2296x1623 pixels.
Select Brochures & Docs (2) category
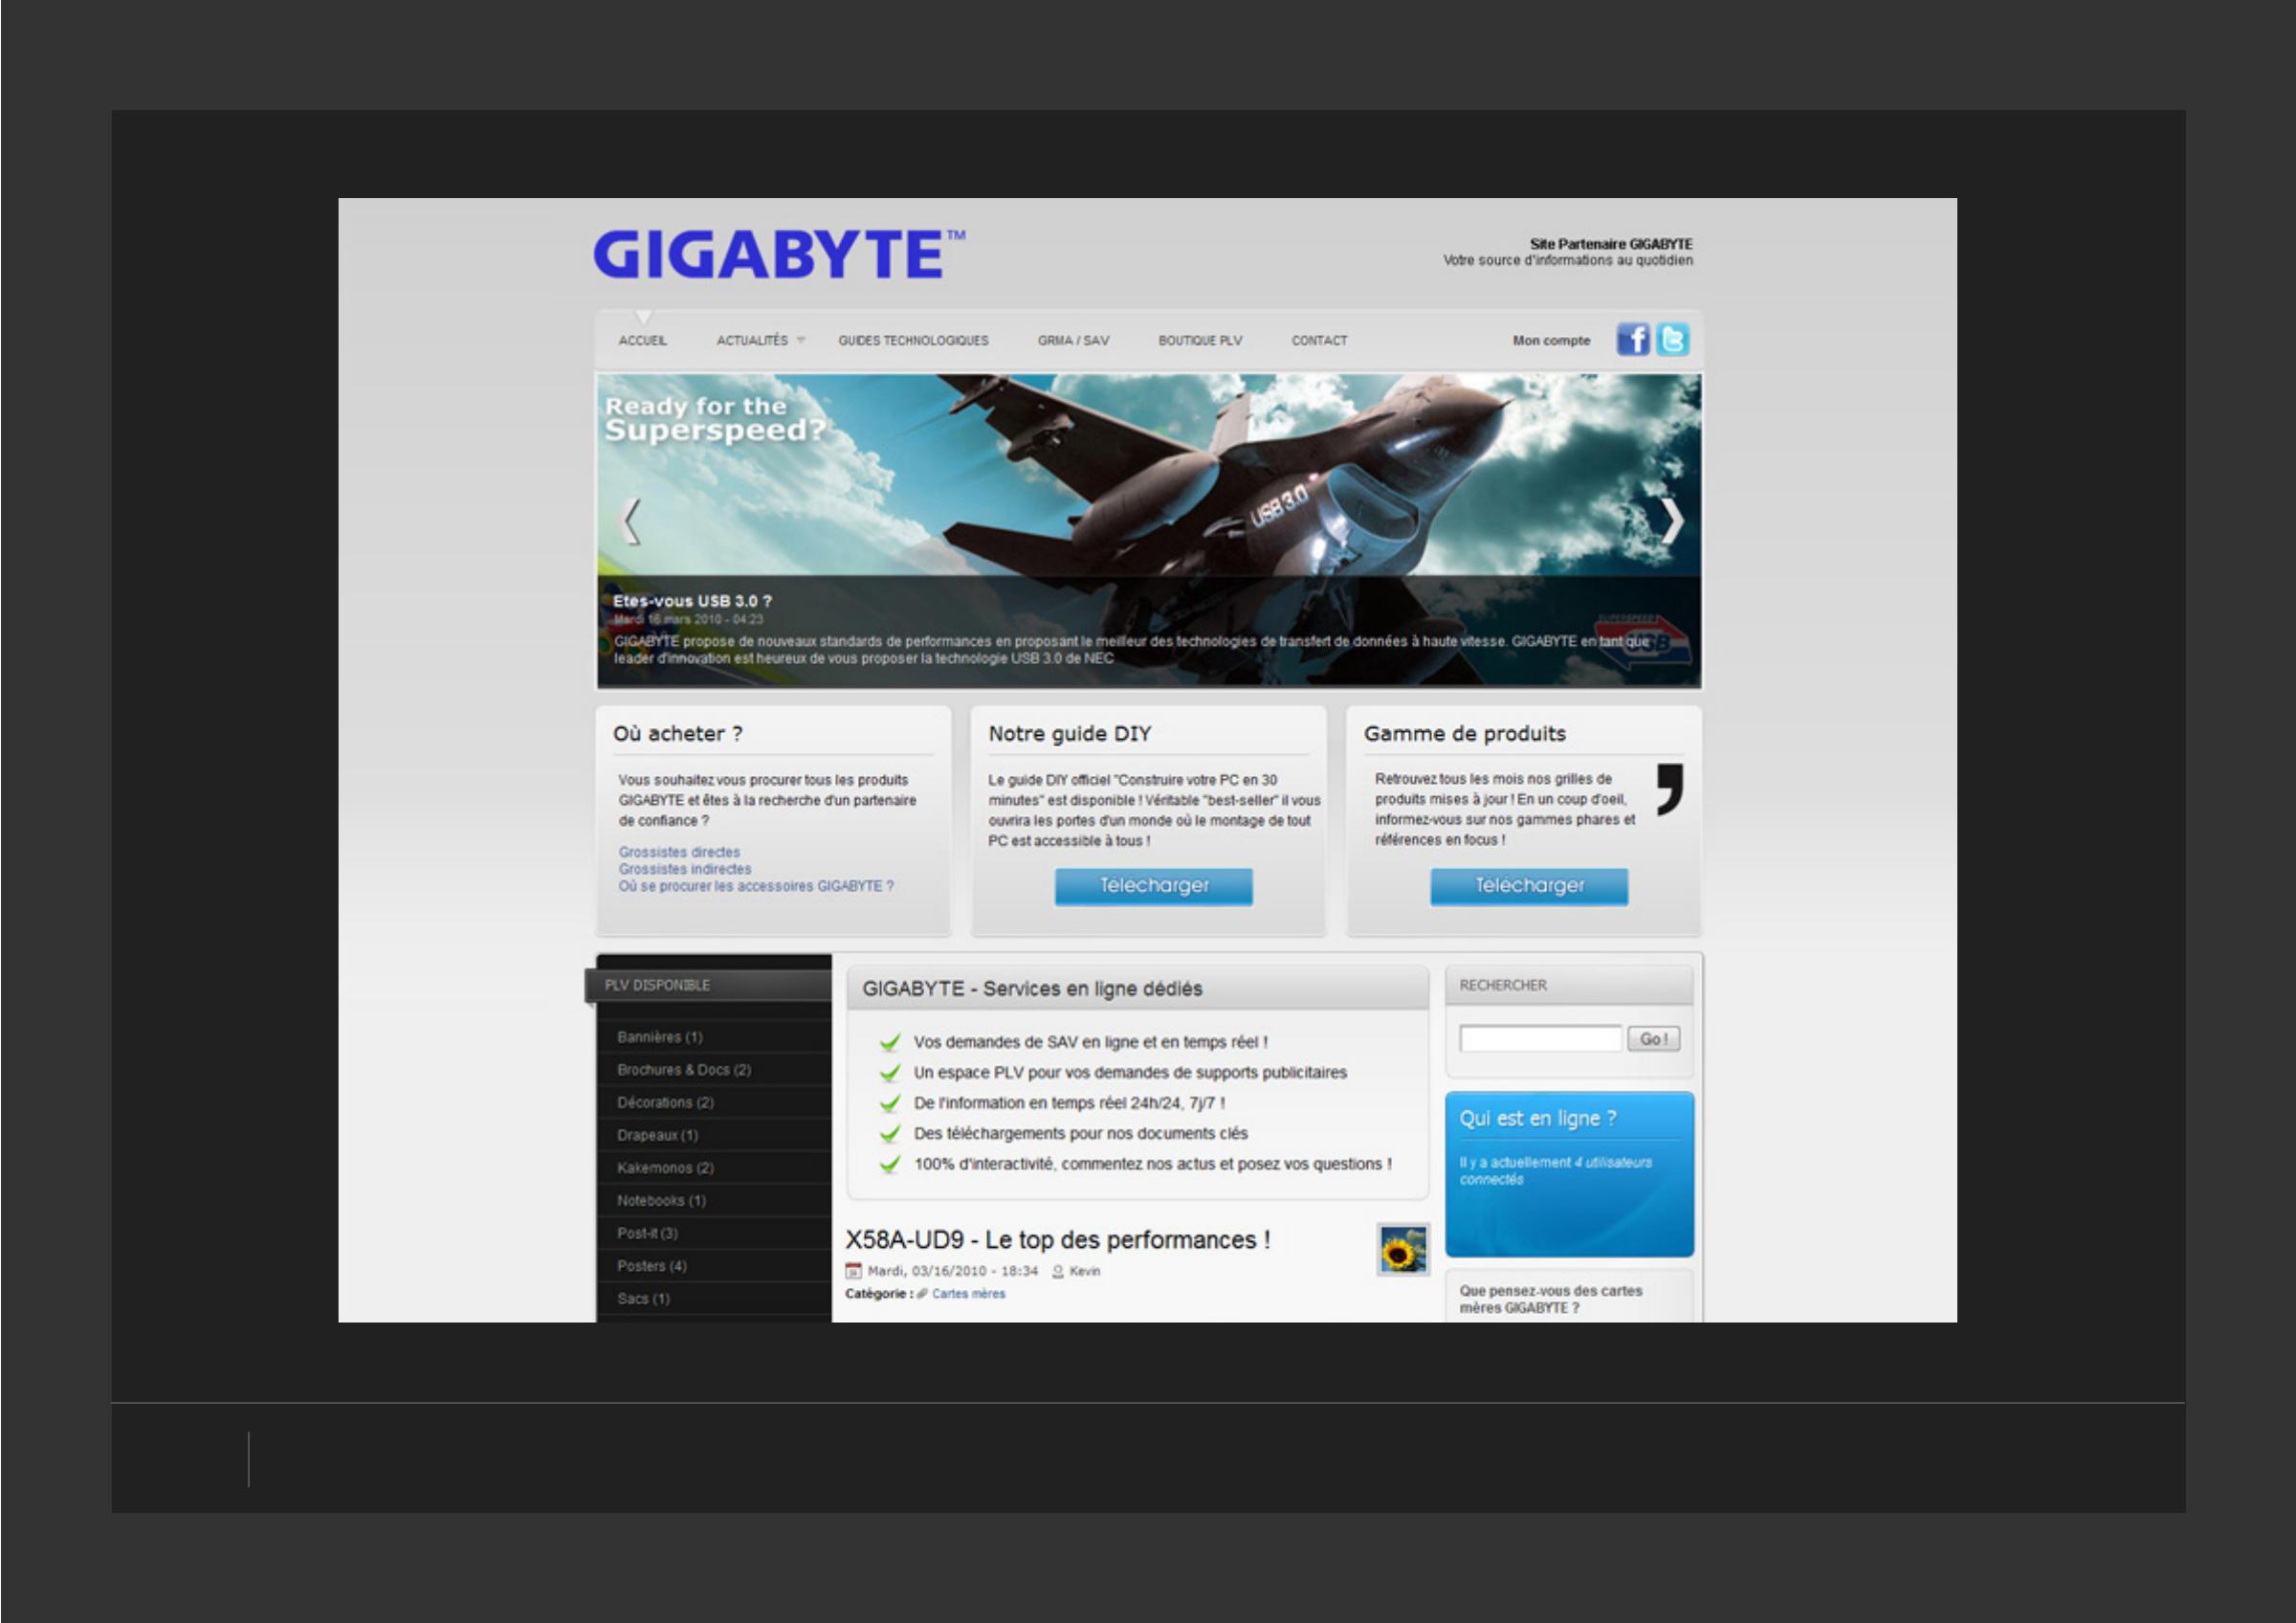tap(684, 1070)
